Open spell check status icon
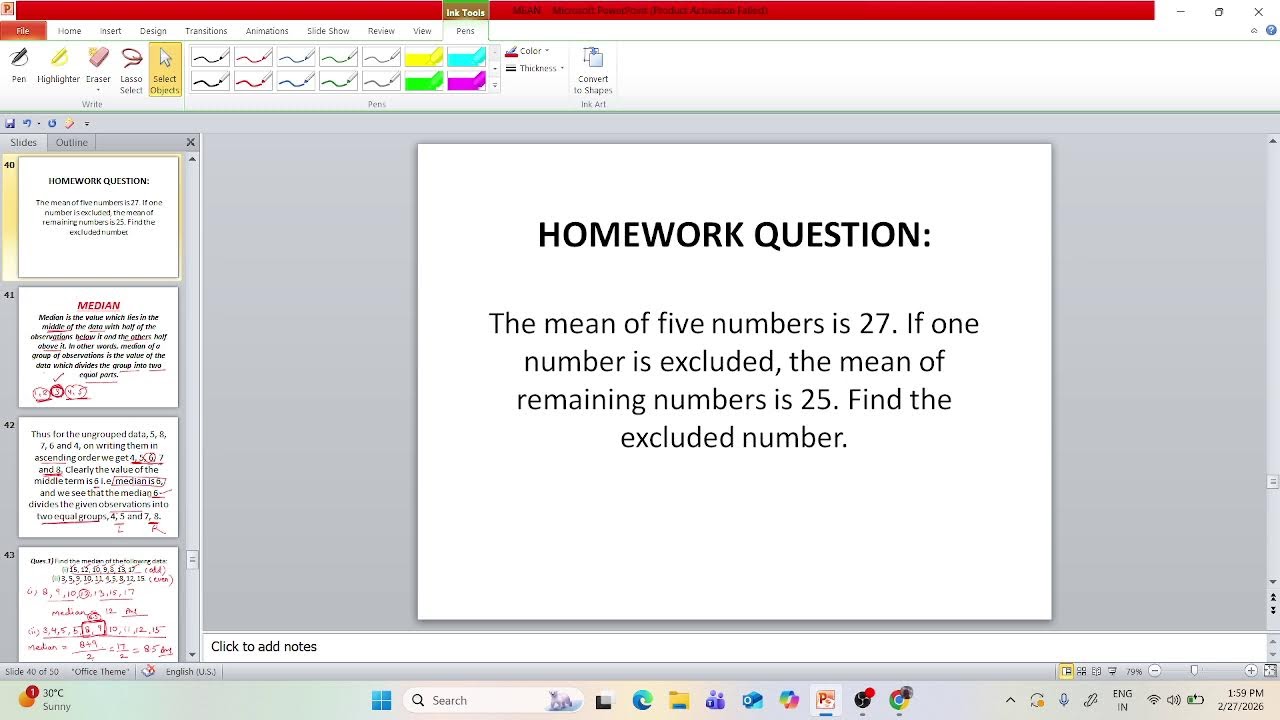The height and width of the screenshot is (720, 1280). pos(148,671)
